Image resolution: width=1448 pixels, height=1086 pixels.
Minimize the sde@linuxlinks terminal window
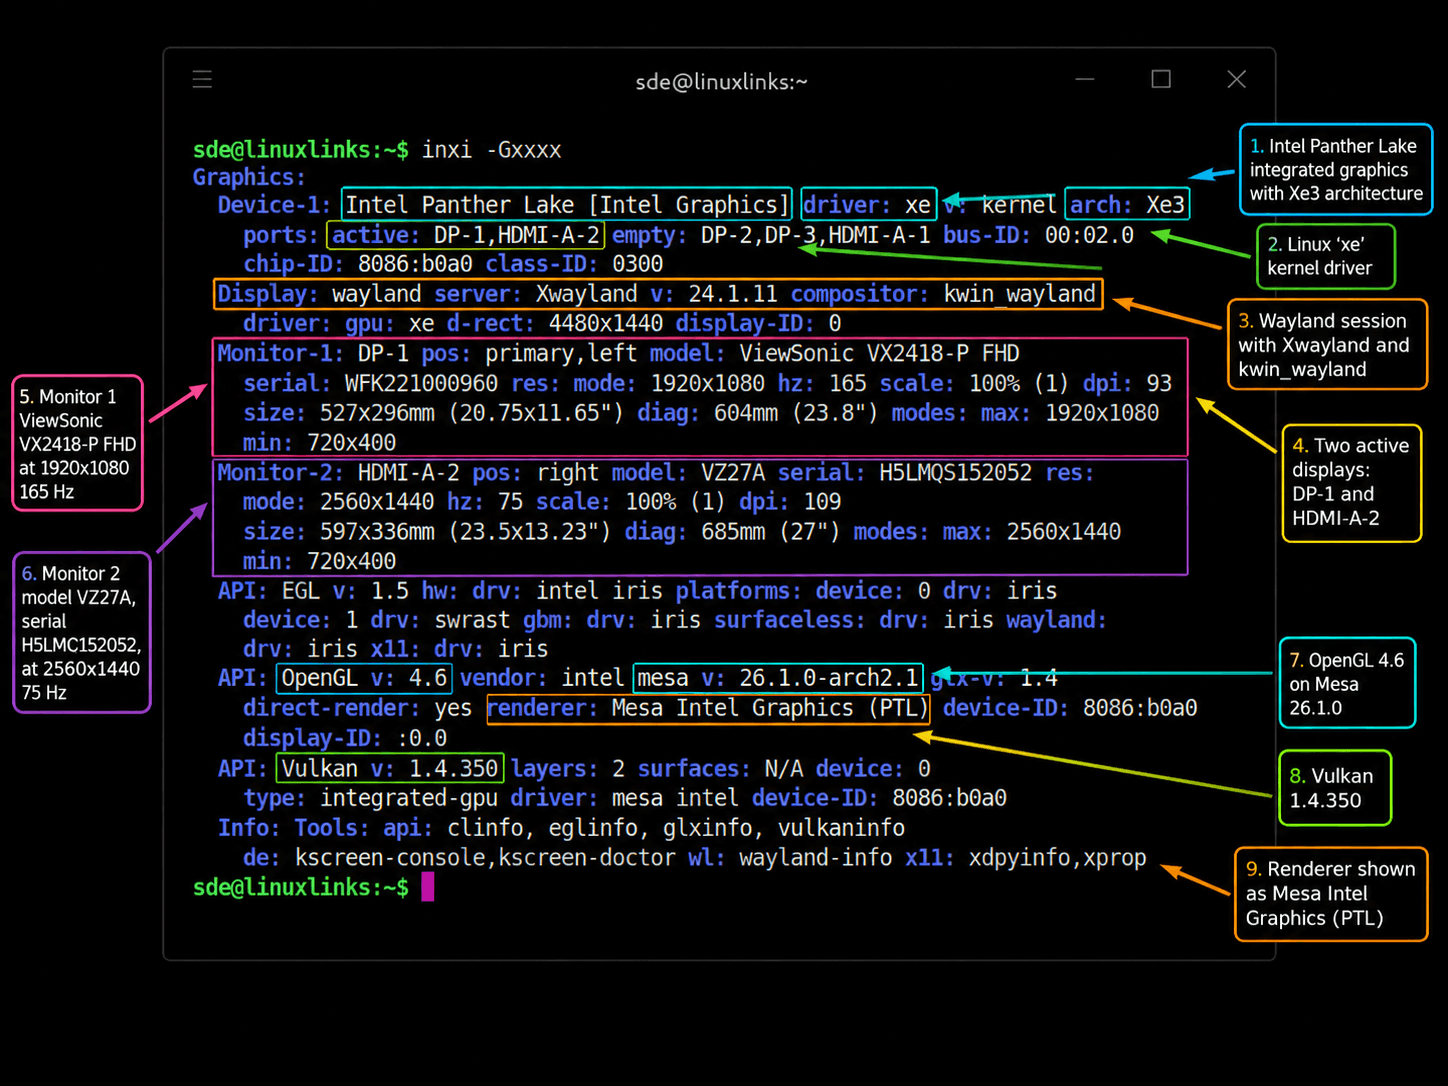click(x=1085, y=79)
